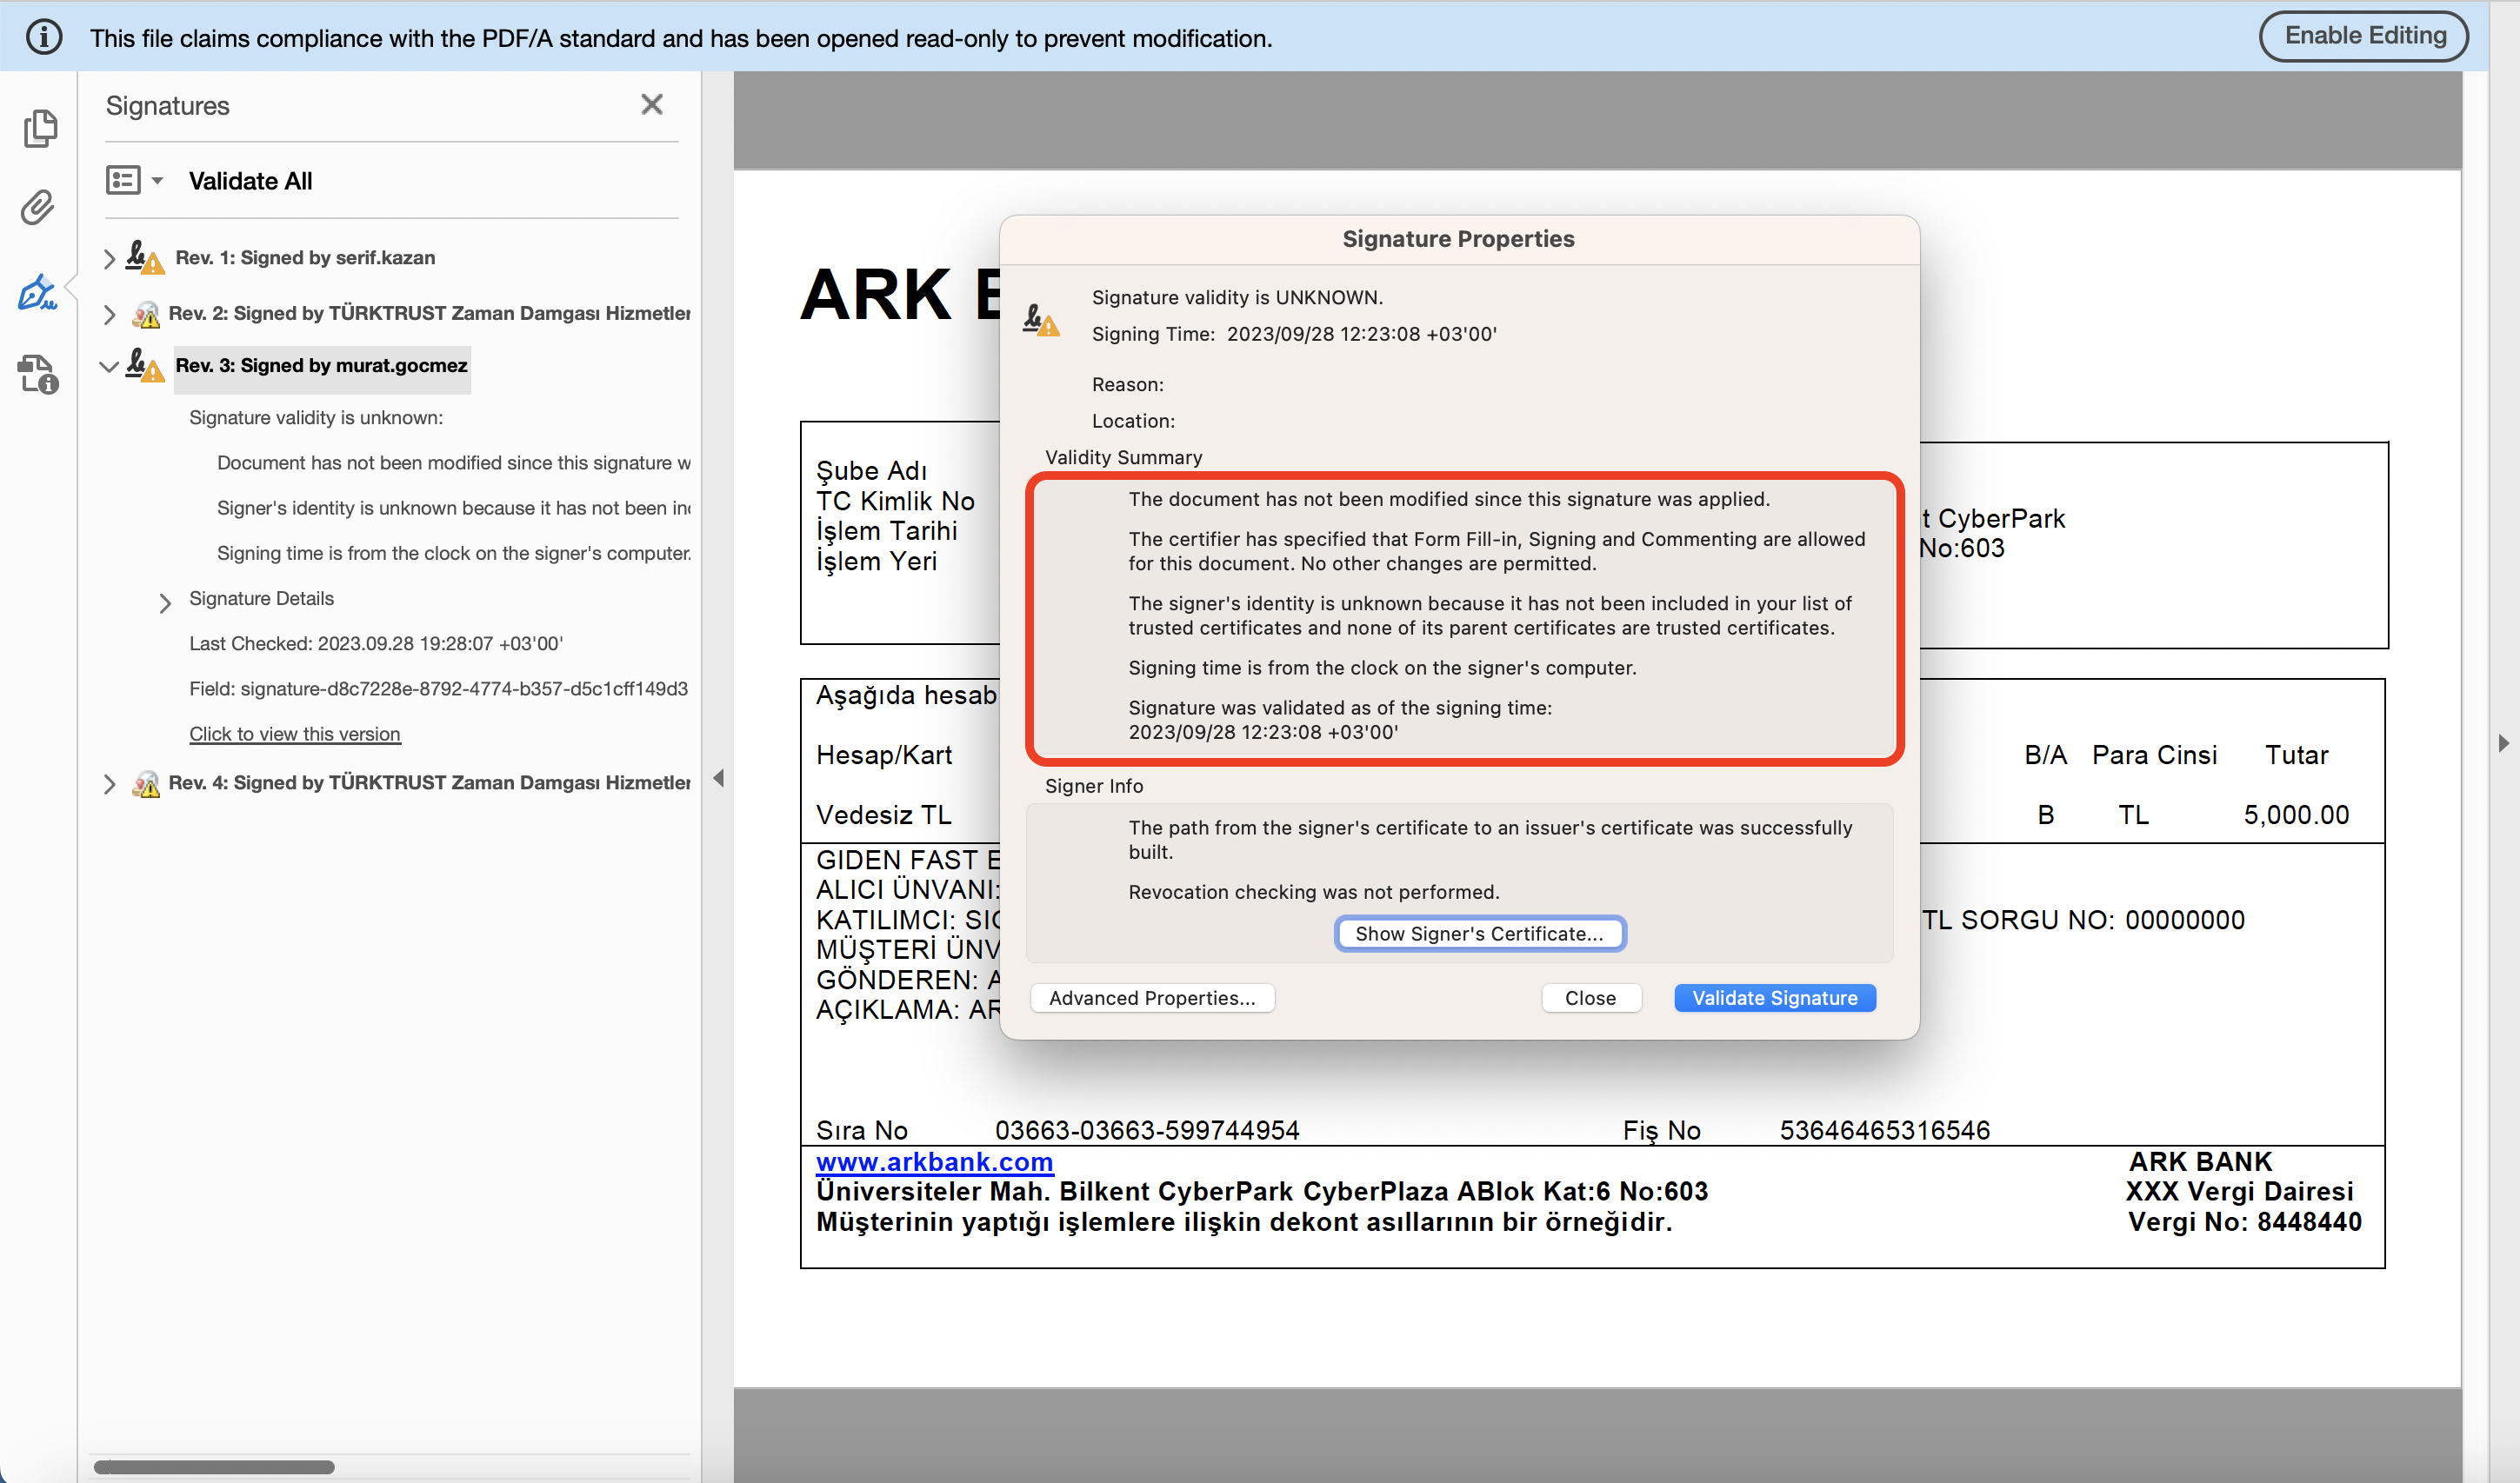Image resolution: width=2520 pixels, height=1483 pixels.
Task: Select Rev. 2 TÜRKTRUST Zaman Damgası row
Action: (x=430, y=313)
